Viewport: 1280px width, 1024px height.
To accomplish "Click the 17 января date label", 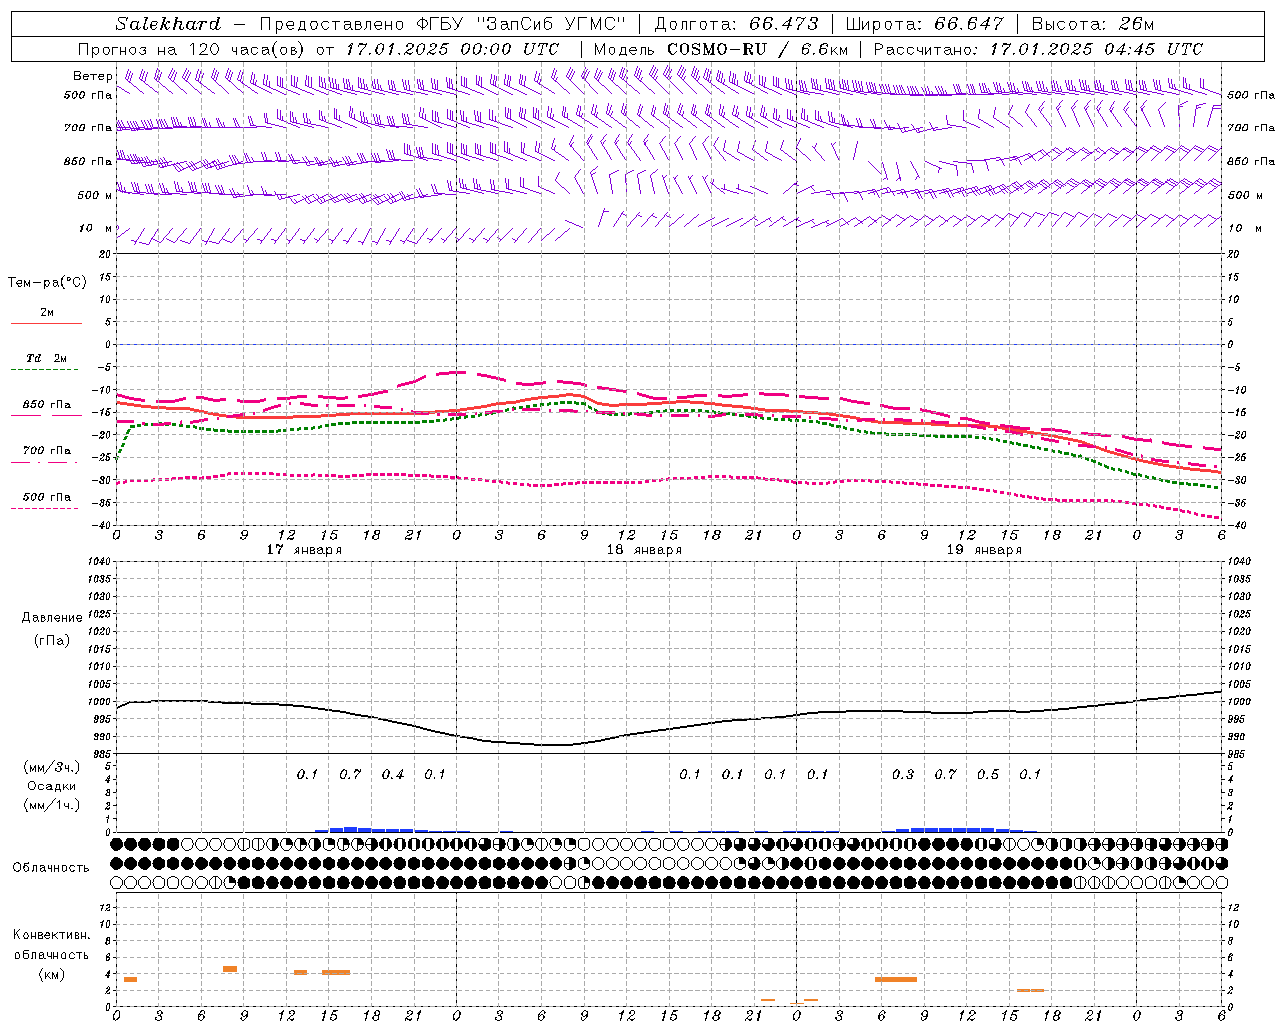I will point(304,550).
